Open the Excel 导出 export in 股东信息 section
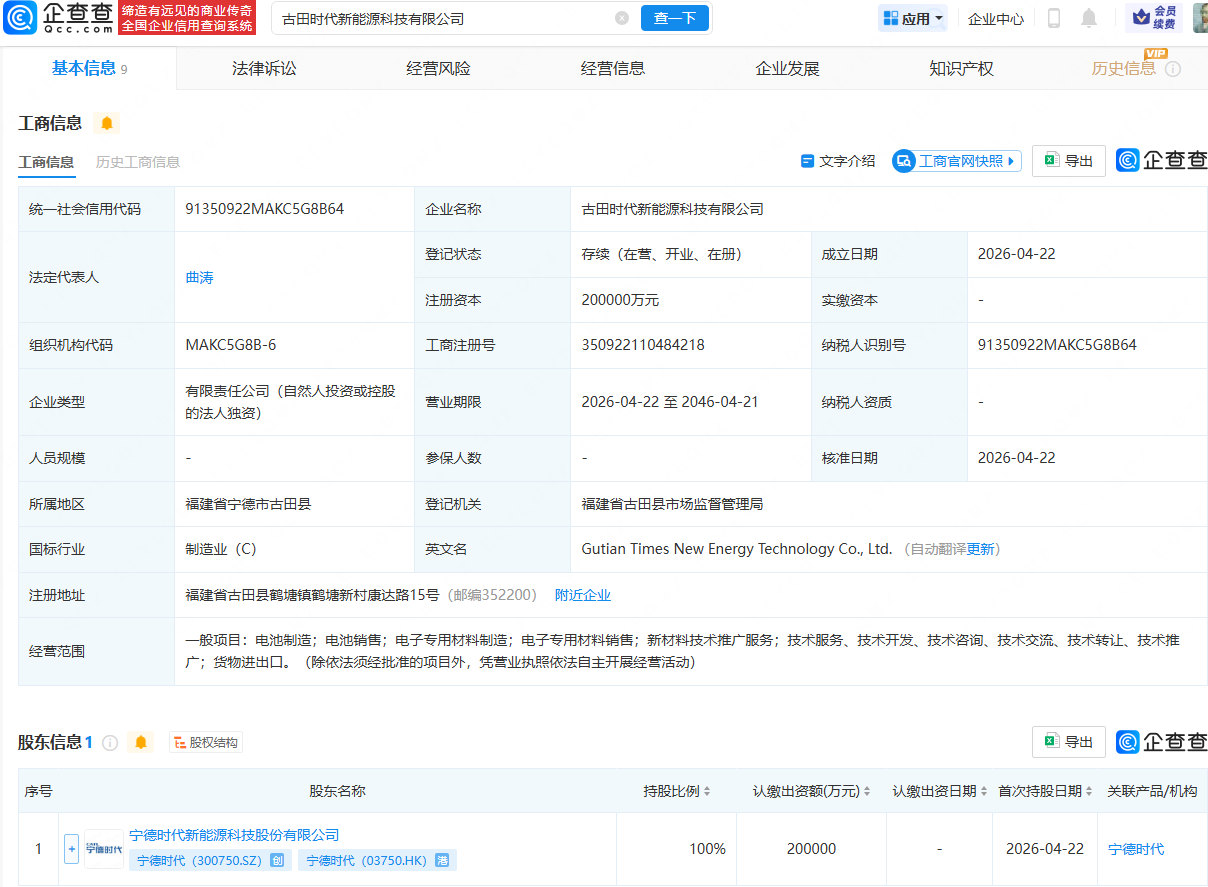Screen dimensions: 1208x887 click(1068, 742)
